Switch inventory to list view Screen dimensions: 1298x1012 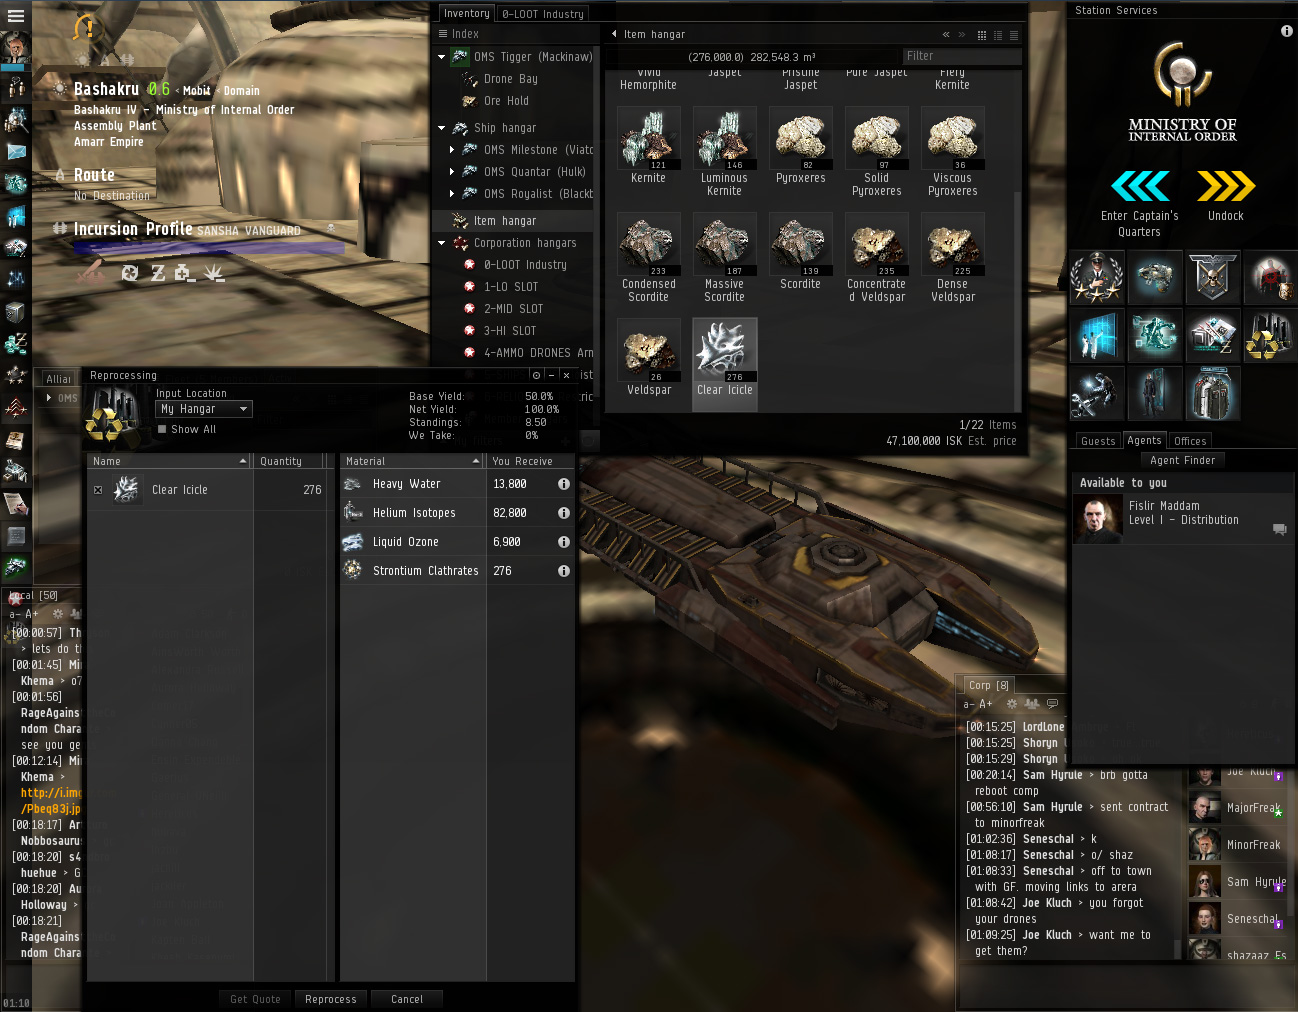click(1014, 35)
